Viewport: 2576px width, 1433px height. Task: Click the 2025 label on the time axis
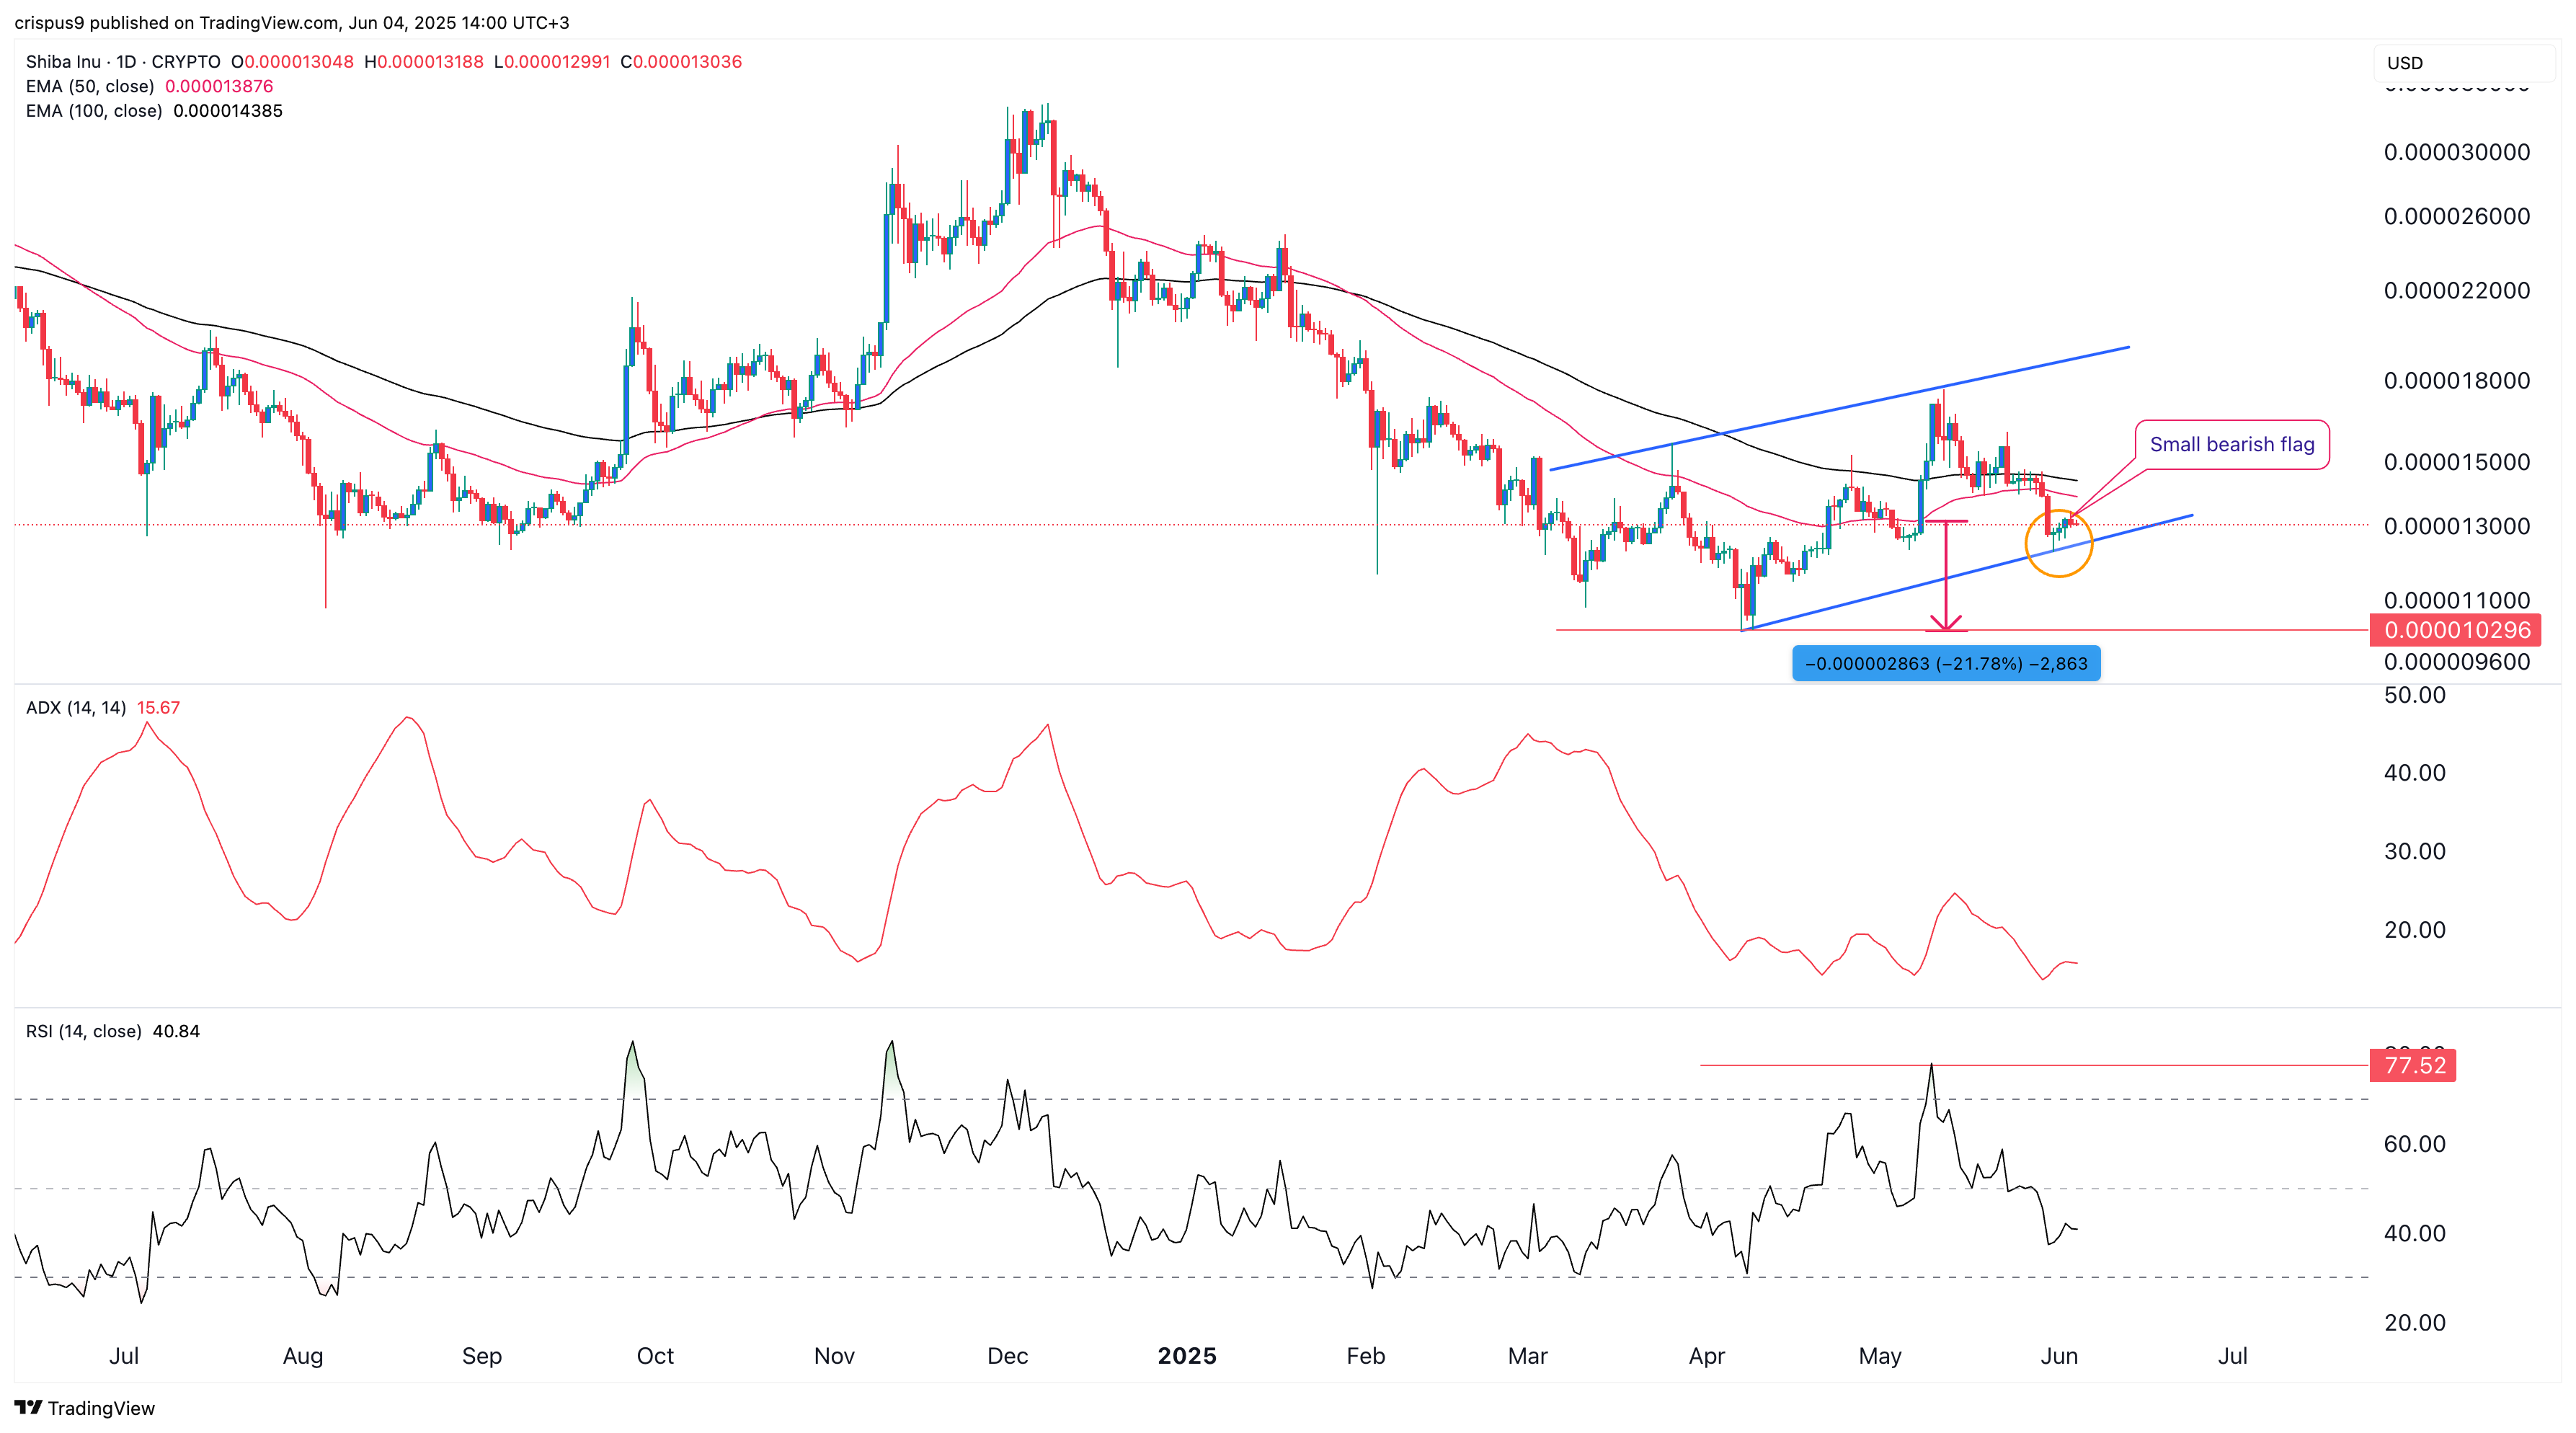(1186, 1356)
